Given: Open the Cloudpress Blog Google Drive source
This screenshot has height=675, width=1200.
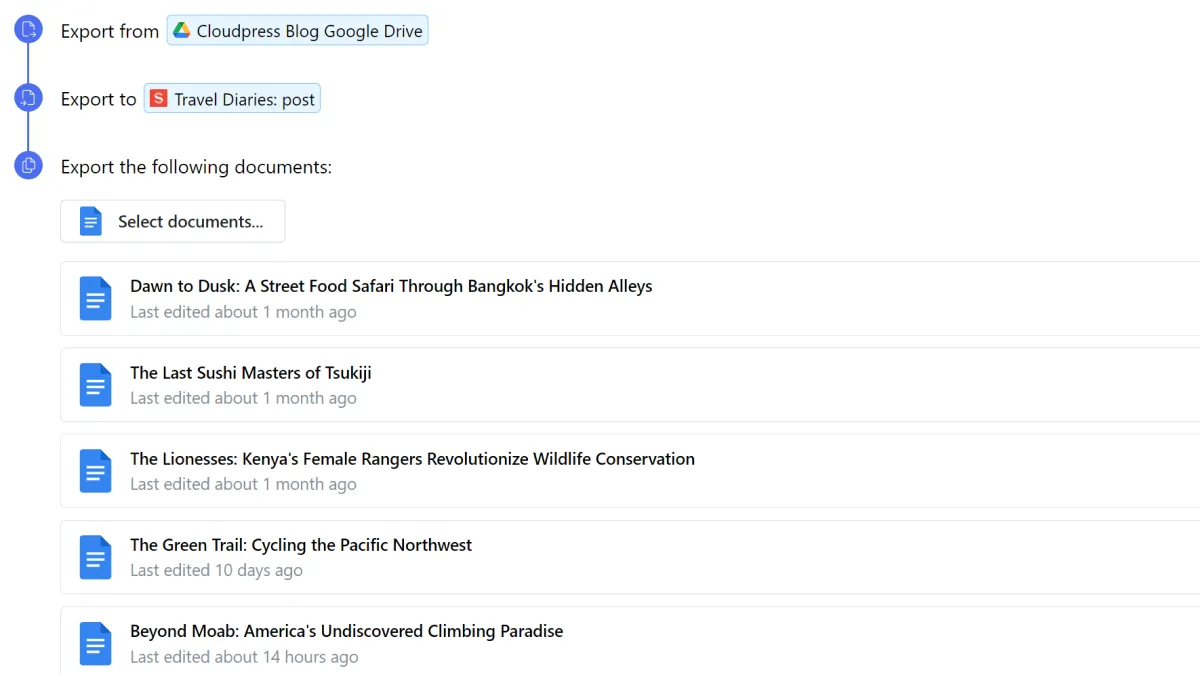Looking at the screenshot, I should click(x=297, y=31).
